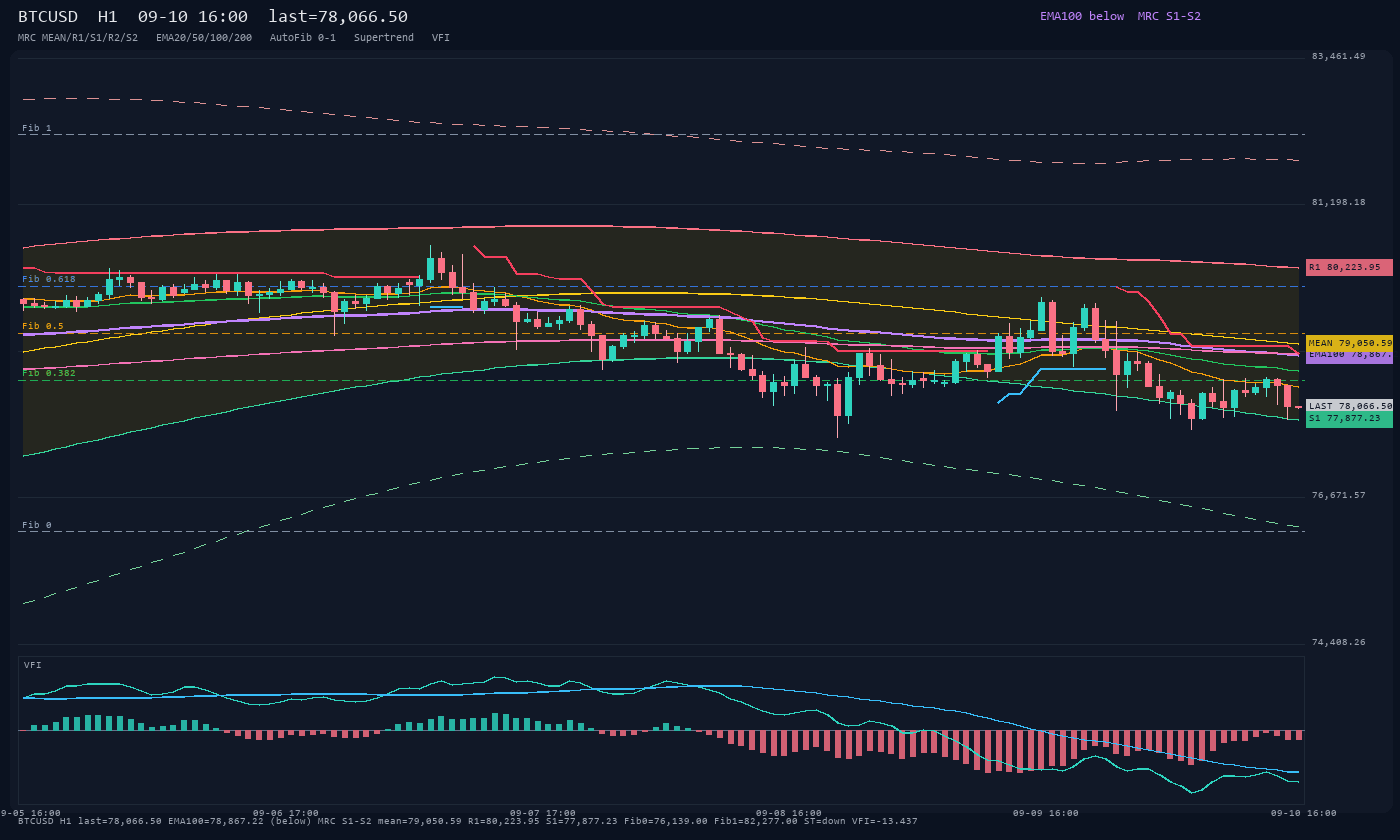Click the green S1 77,877.23 price tag
The image size is (1400, 840).
click(x=1349, y=419)
